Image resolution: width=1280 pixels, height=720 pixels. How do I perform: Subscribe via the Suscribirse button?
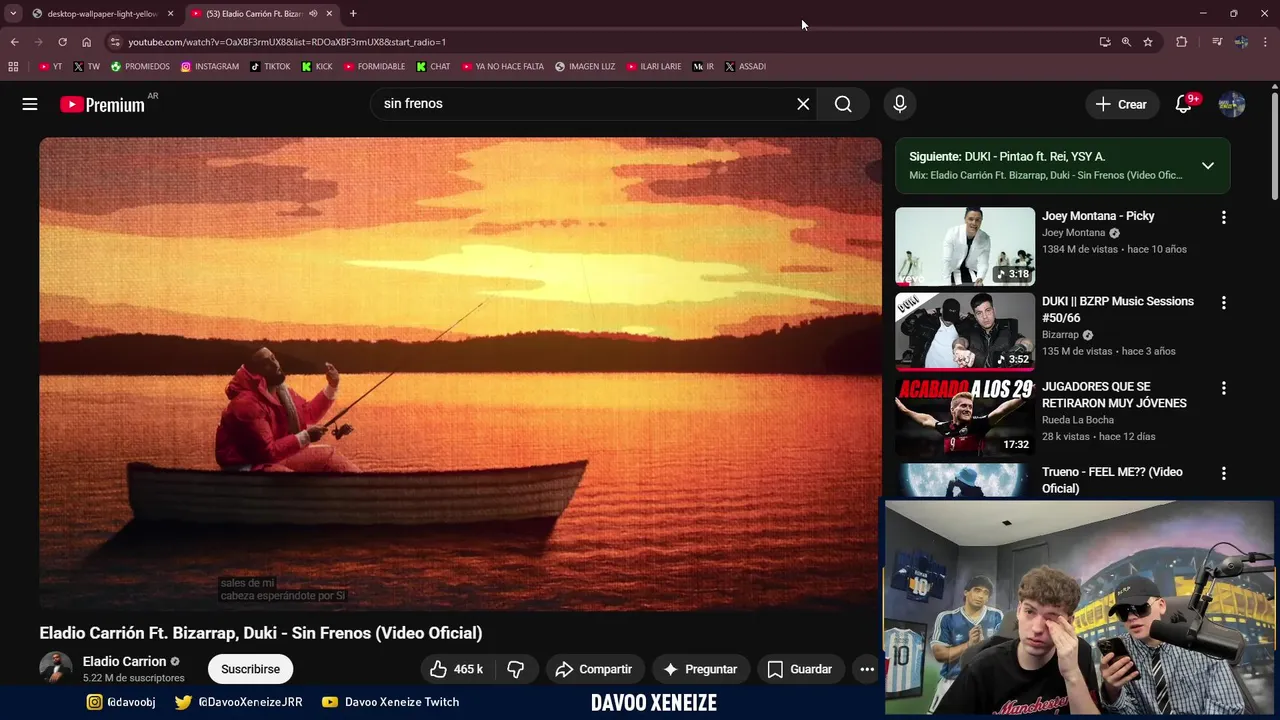(250, 669)
